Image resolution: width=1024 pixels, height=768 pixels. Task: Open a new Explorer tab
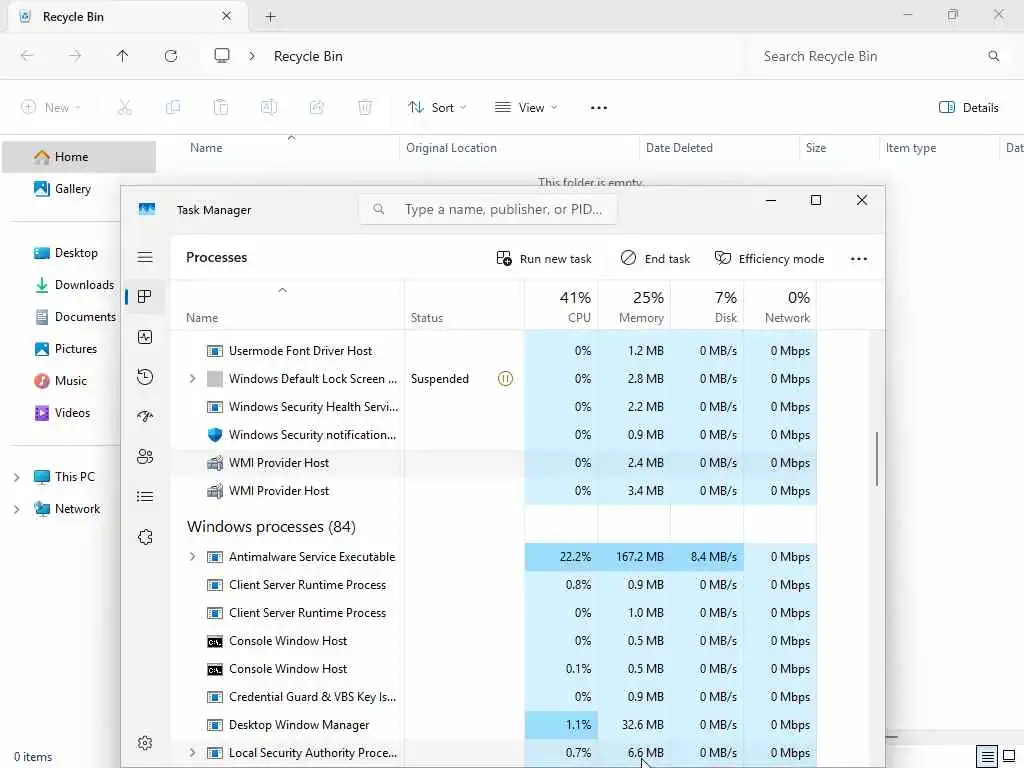[x=270, y=17]
